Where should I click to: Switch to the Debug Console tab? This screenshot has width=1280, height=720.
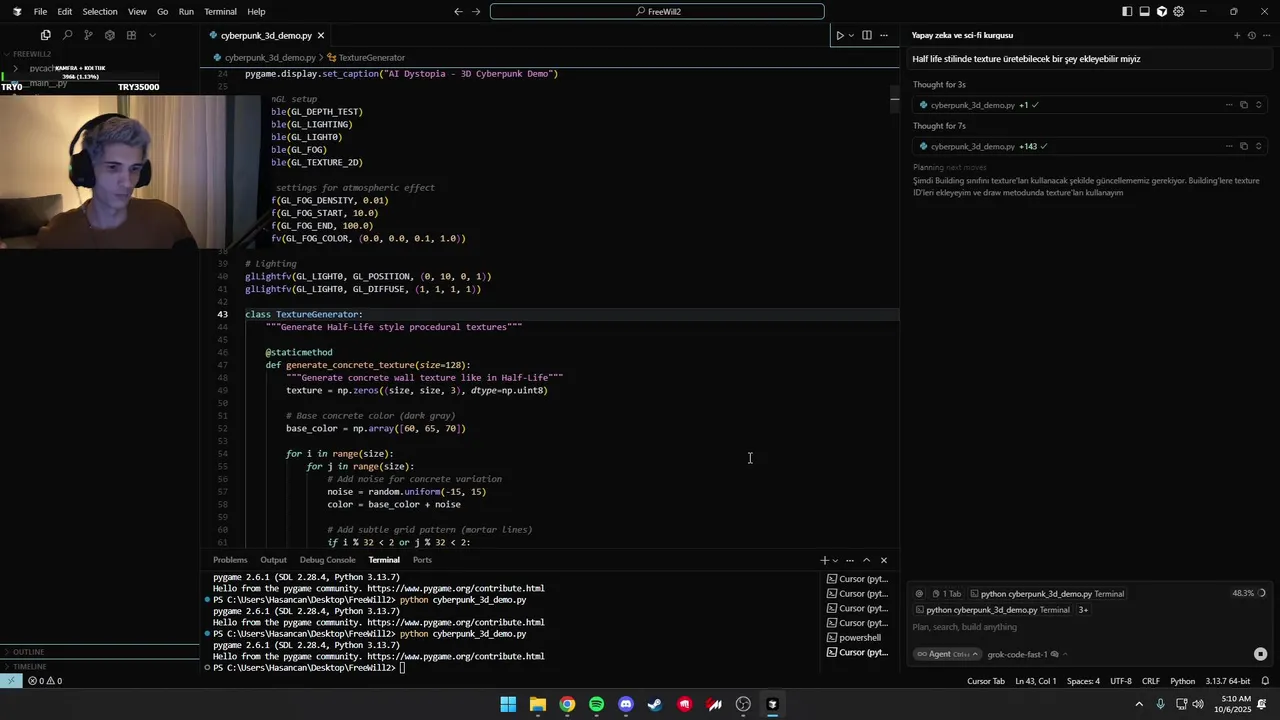[x=327, y=560]
